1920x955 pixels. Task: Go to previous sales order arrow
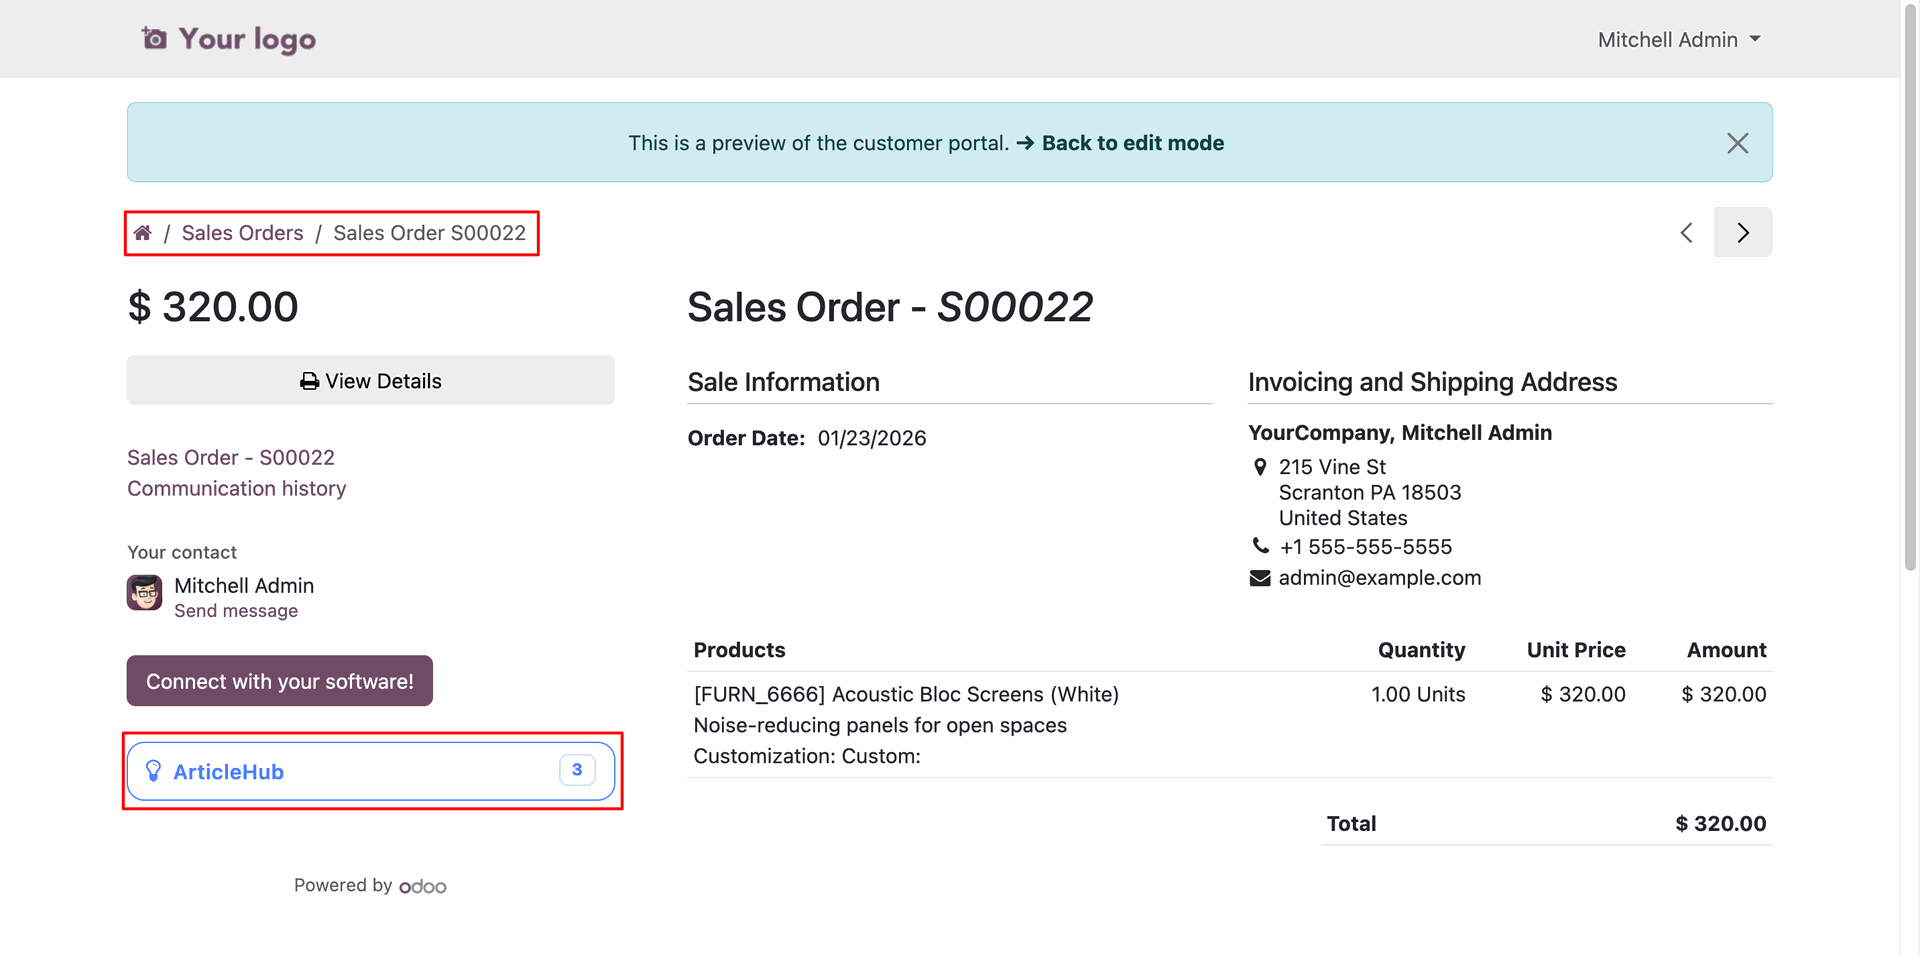click(1686, 233)
